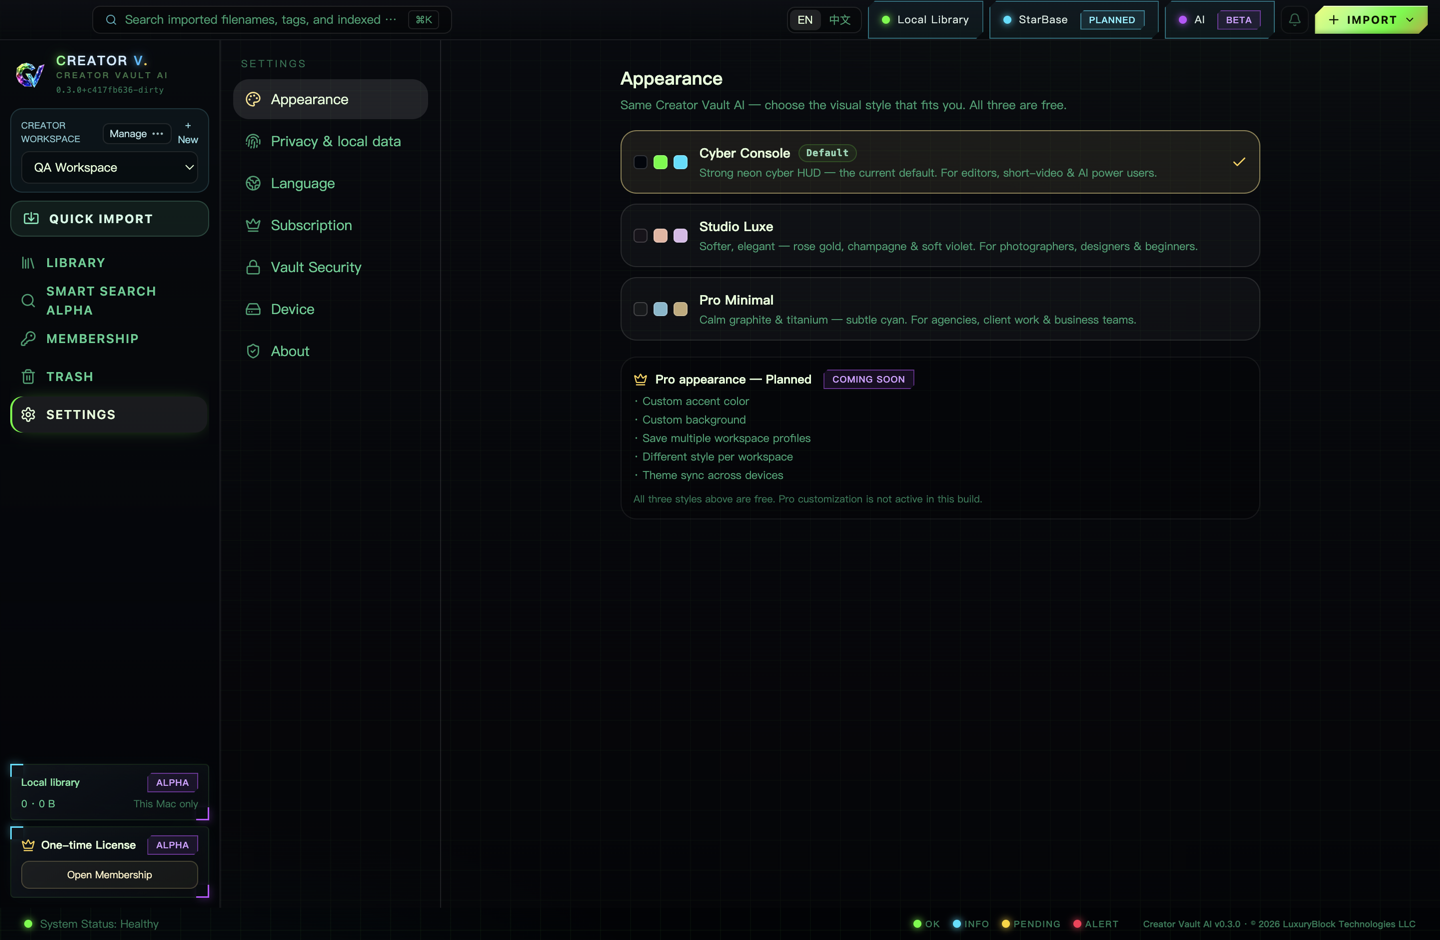The width and height of the screenshot is (1440, 940).
Task: Select the Pro Minimal style
Action: point(940,309)
